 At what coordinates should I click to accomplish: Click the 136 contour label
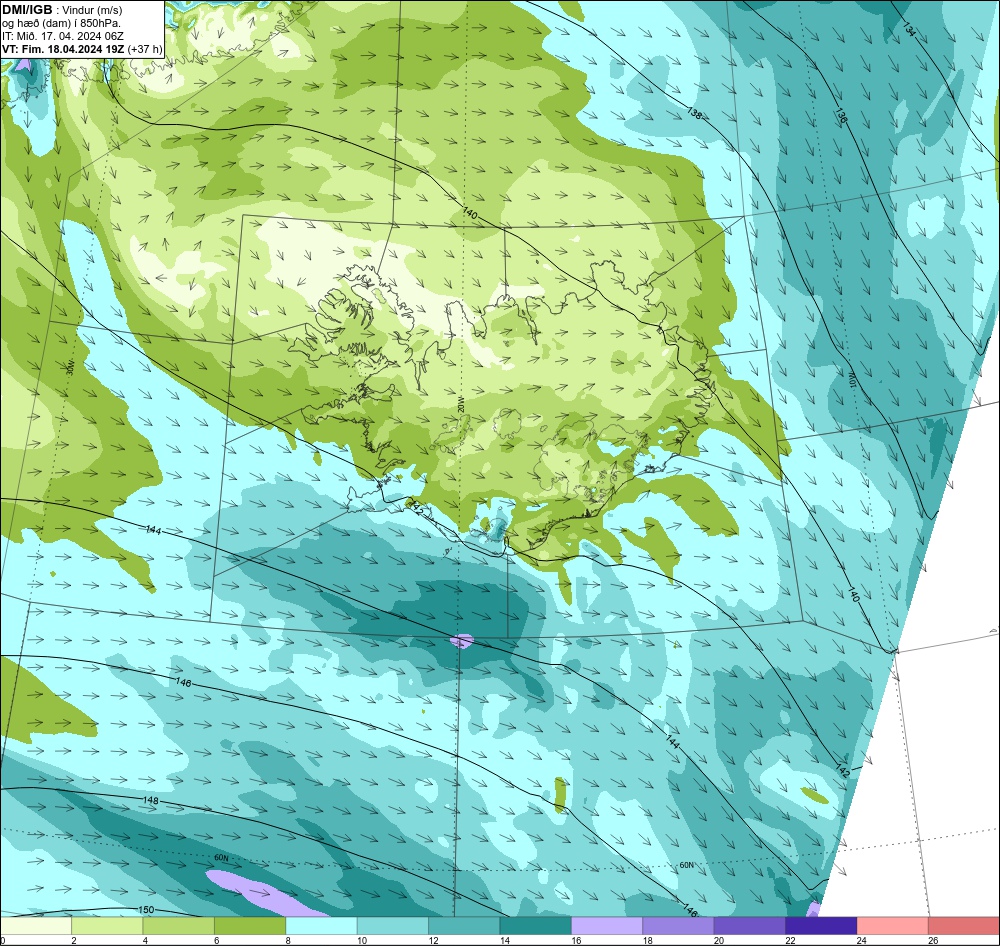click(x=841, y=115)
